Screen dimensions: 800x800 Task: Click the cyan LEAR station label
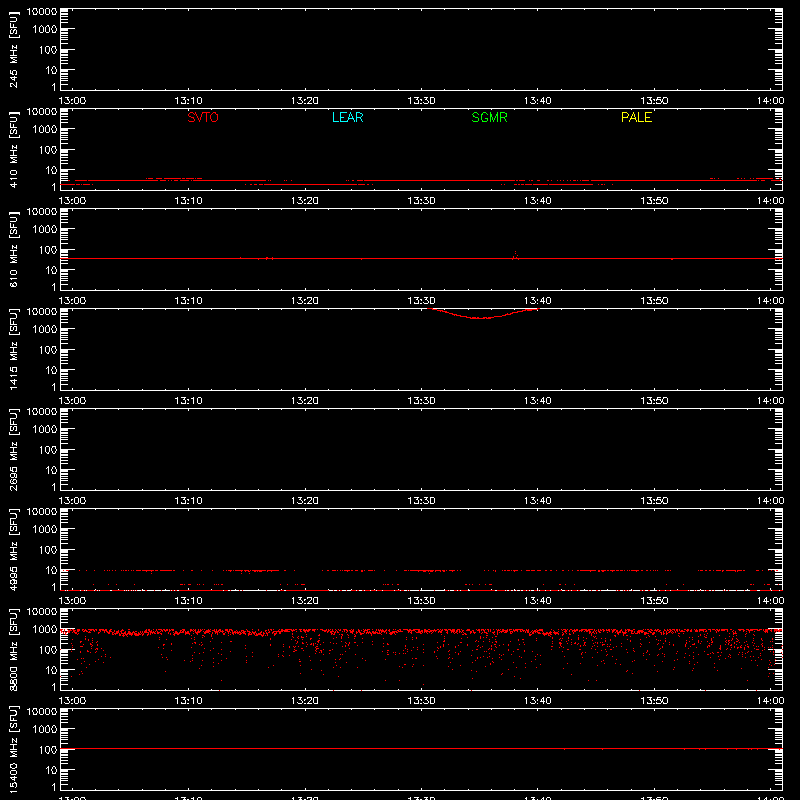point(347,117)
